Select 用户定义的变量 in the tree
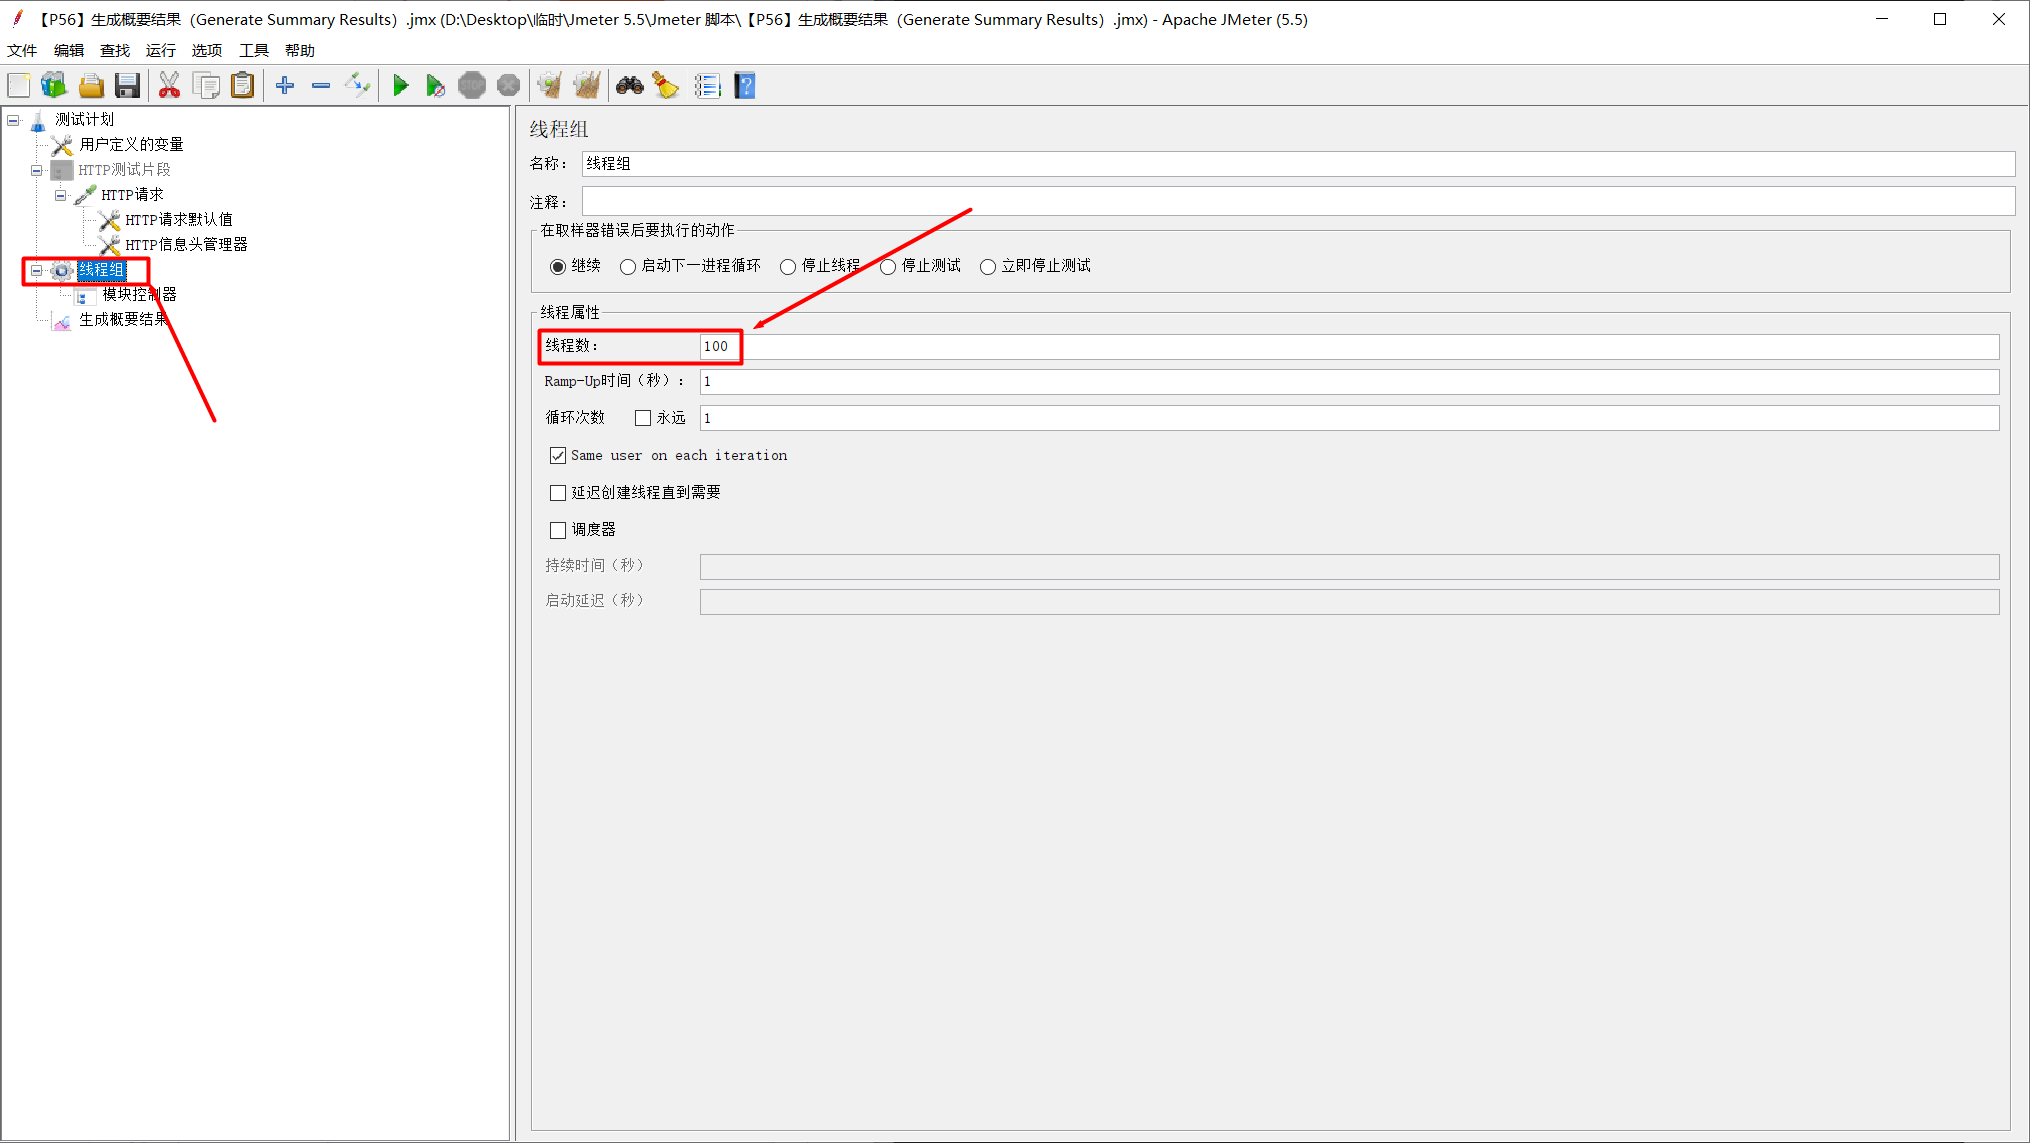 click(131, 145)
